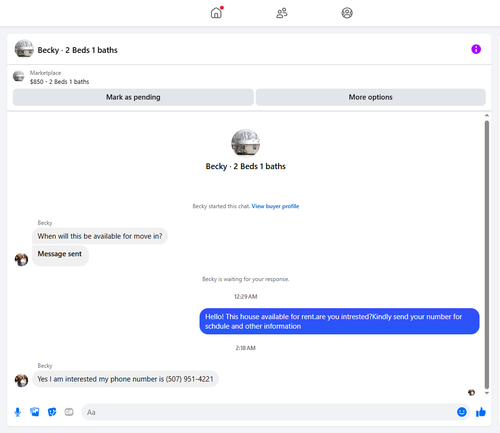The image size is (500, 433).
Task: Open the Marketplace listing small thumbnail
Action: [x=19, y=76]
